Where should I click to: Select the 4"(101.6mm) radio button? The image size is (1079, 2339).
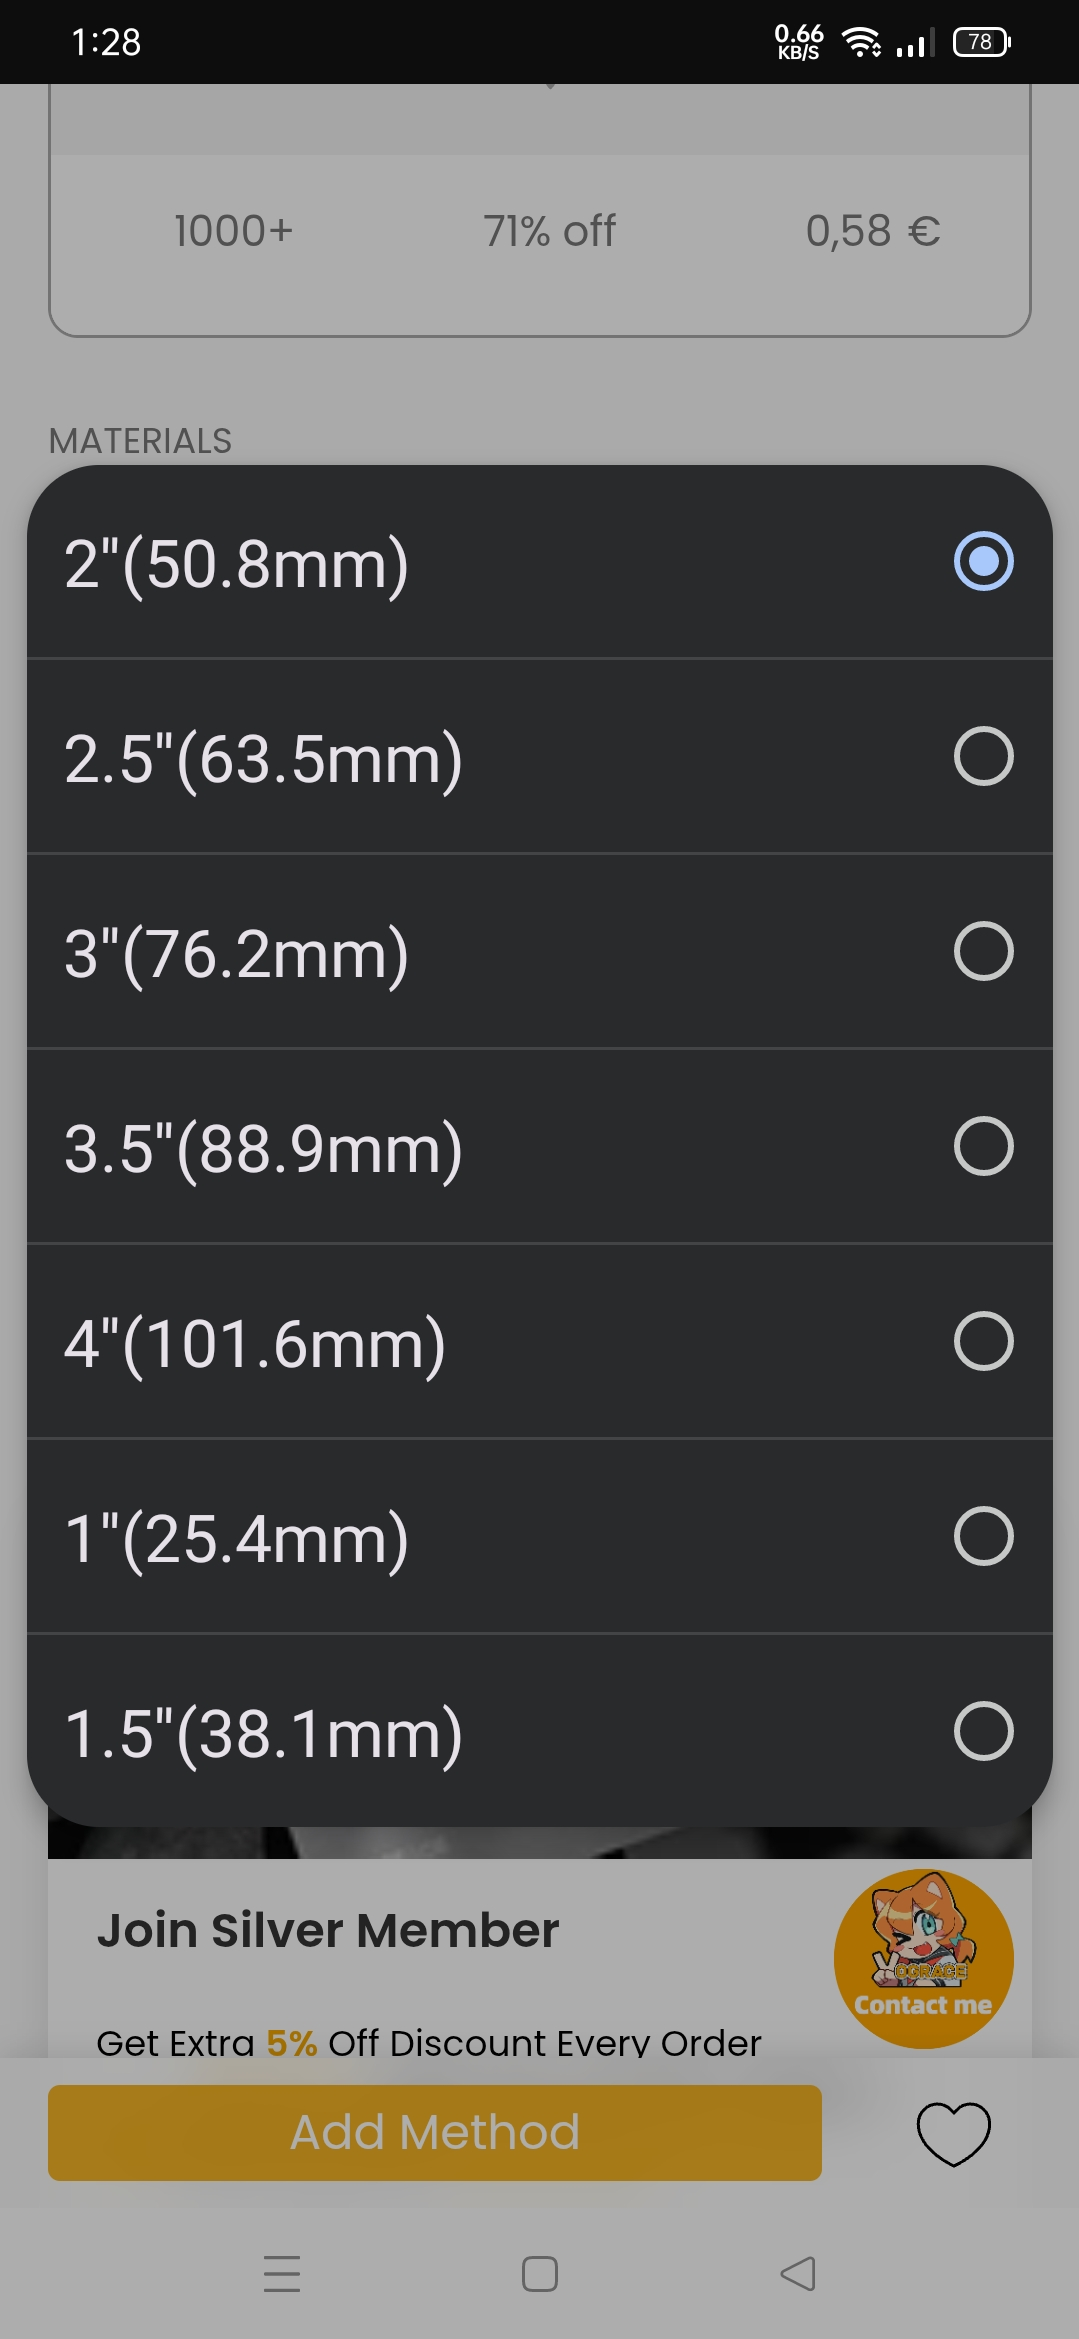983,1341
